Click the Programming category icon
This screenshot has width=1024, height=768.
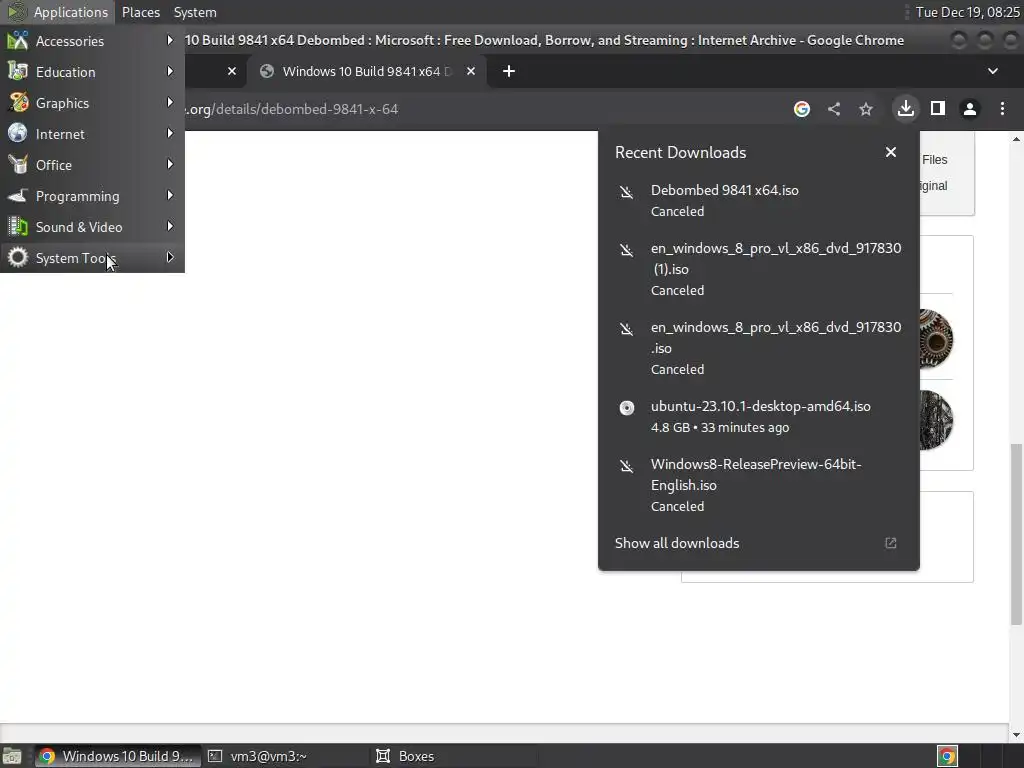[18, 196]
